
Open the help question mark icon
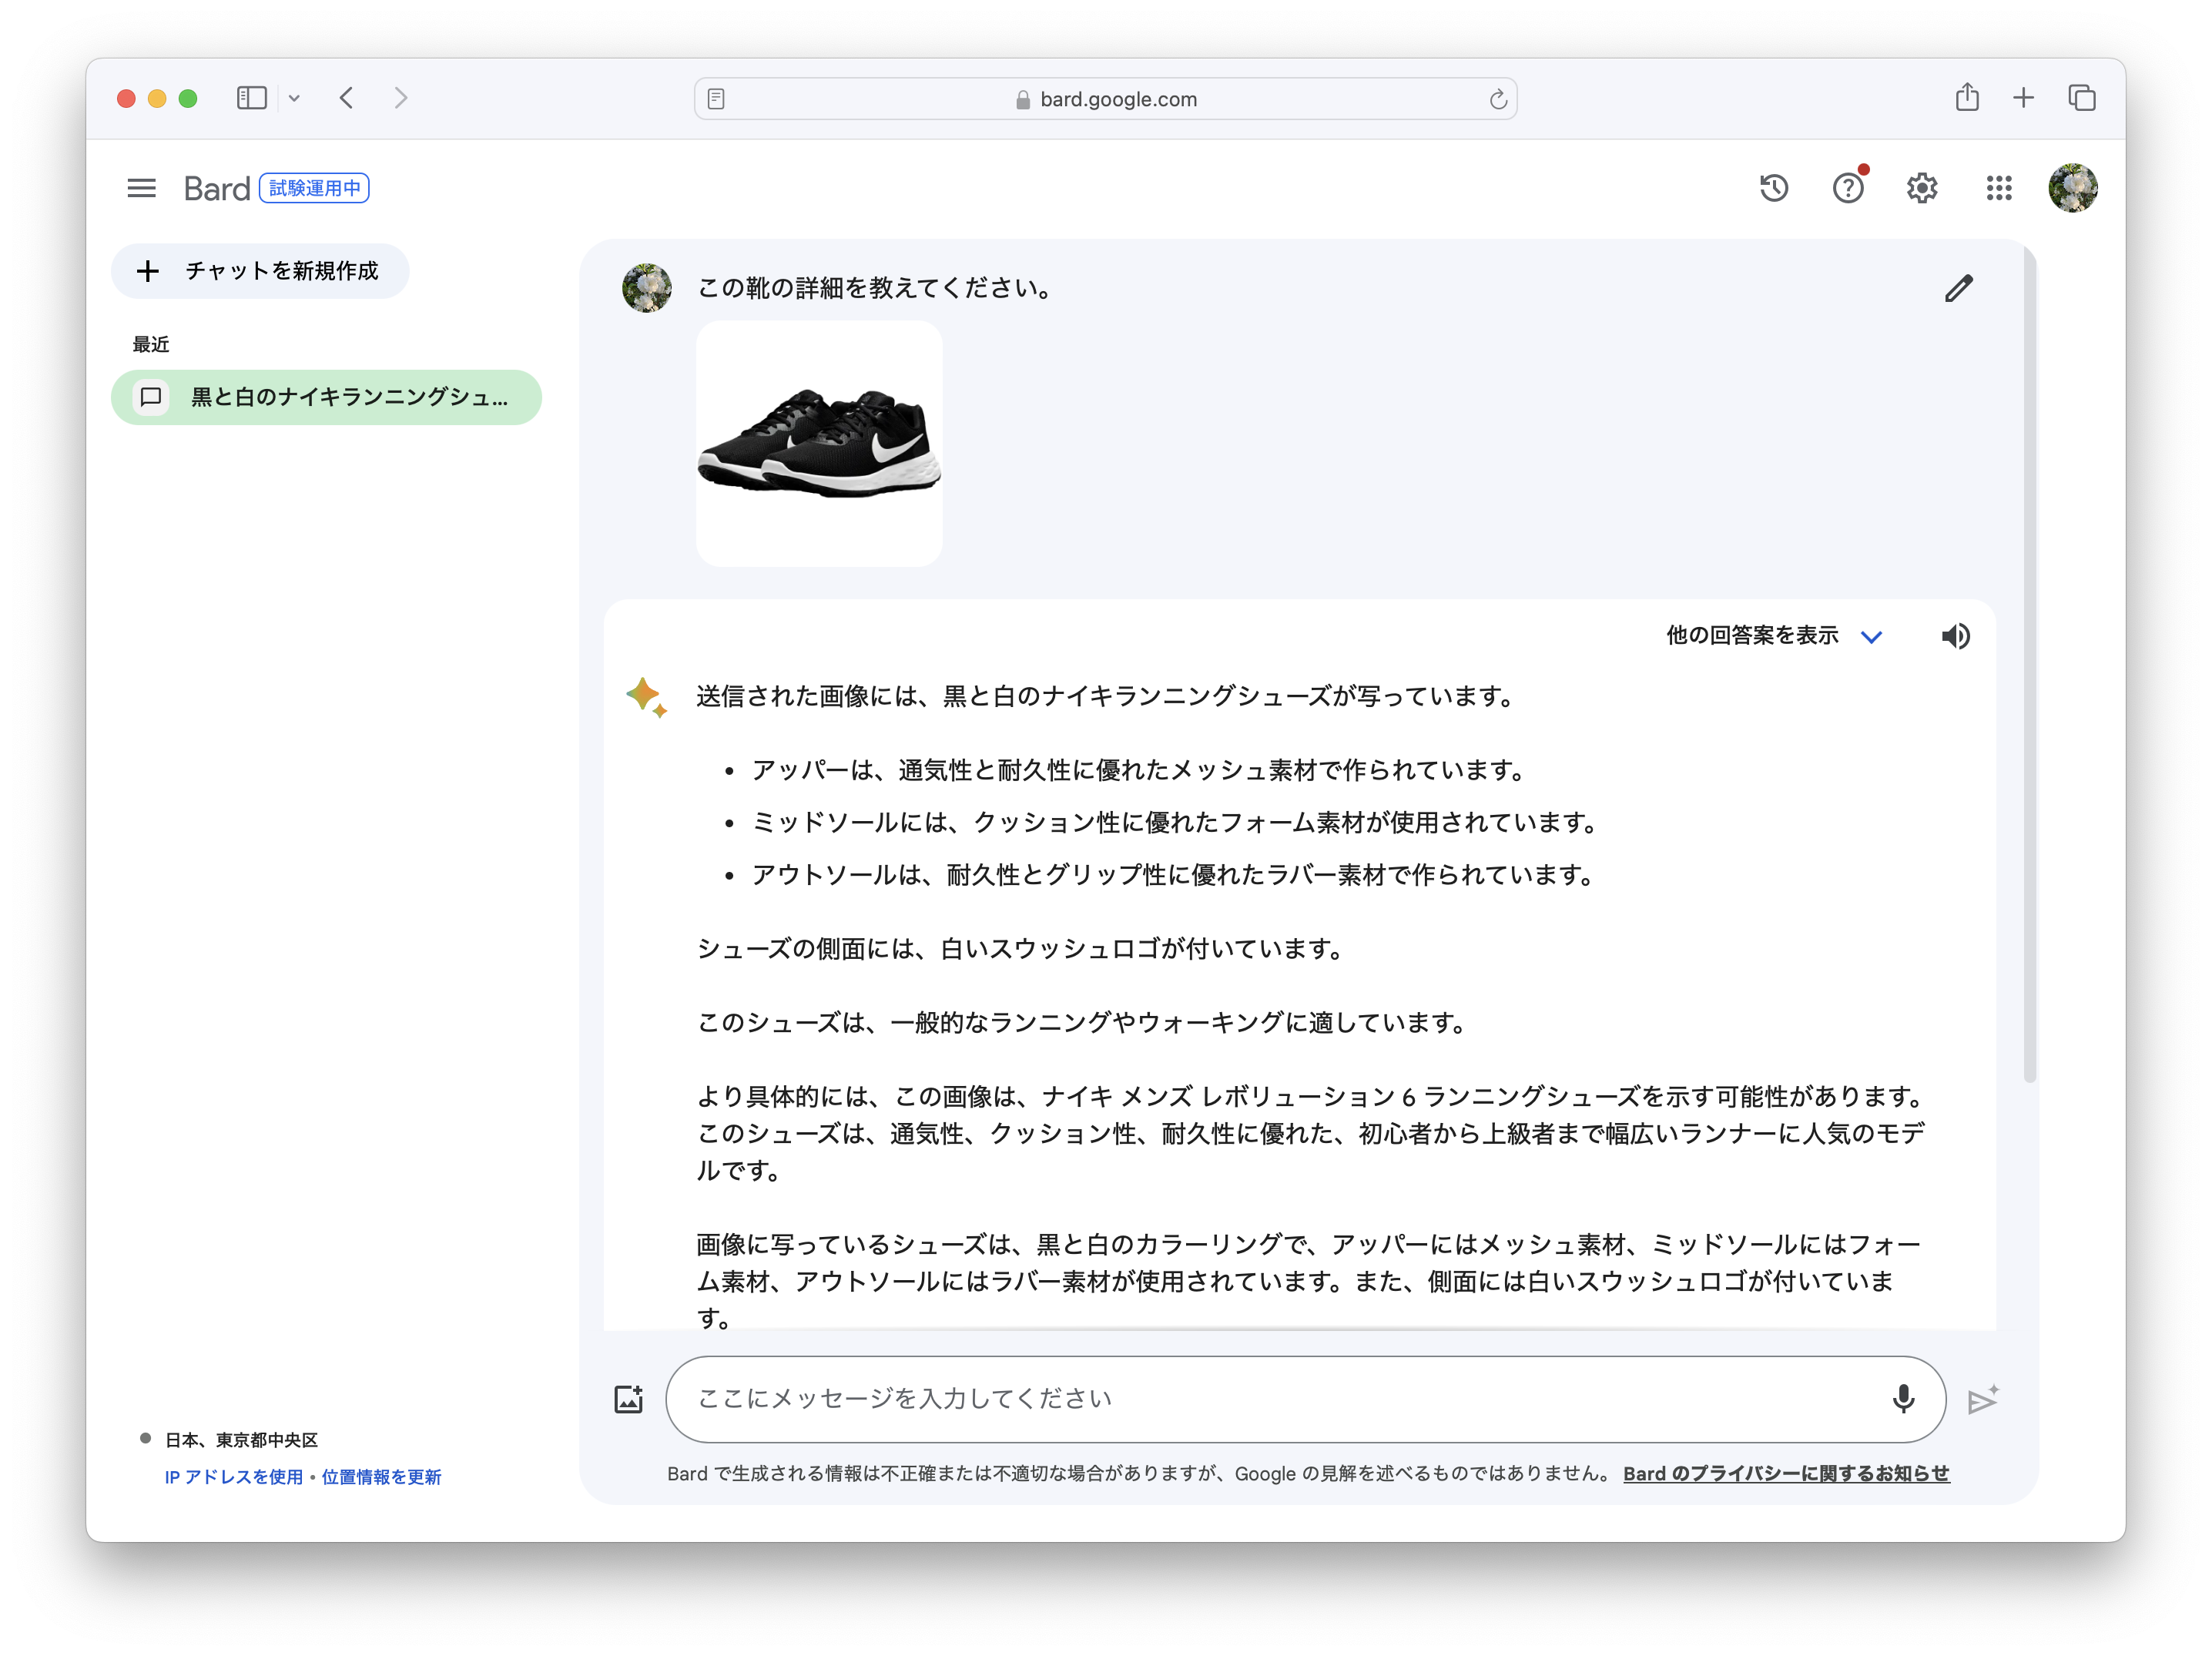[1847, 188]
